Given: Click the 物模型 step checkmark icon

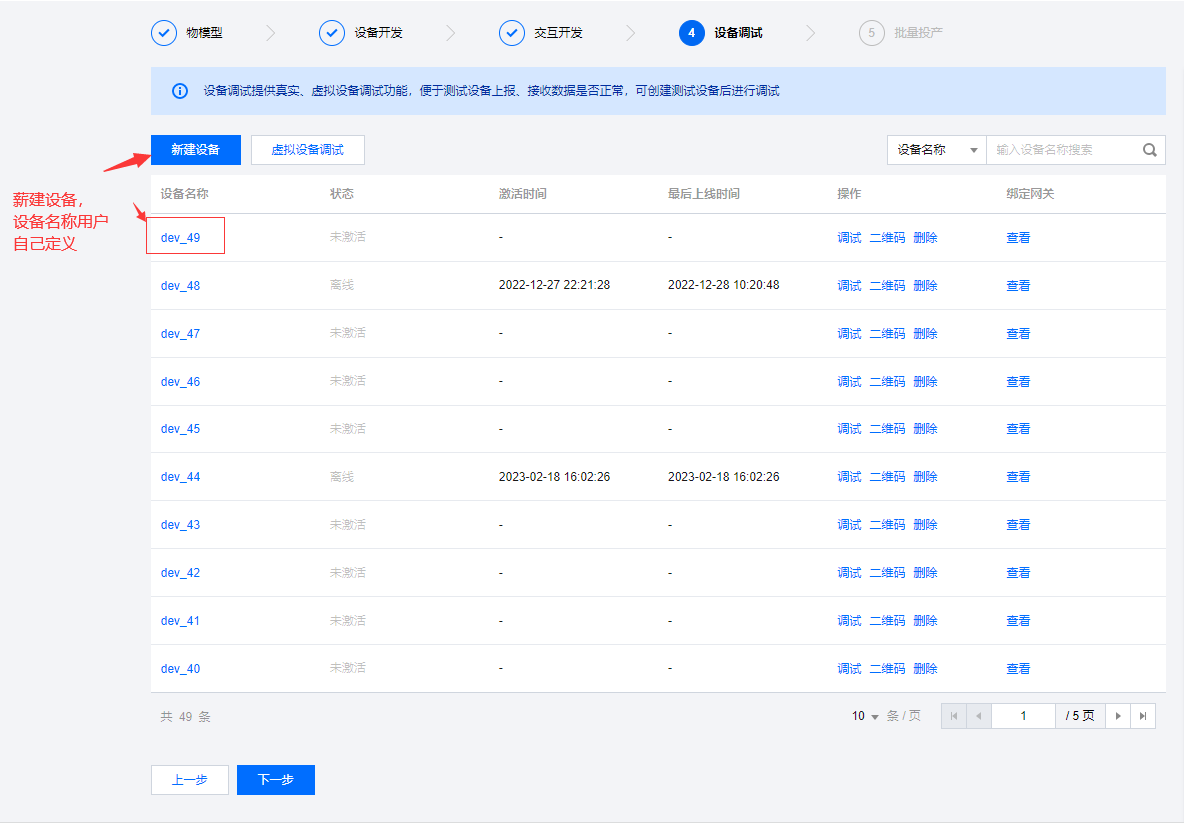Looking at the screenshot, I should coord(163,33).
